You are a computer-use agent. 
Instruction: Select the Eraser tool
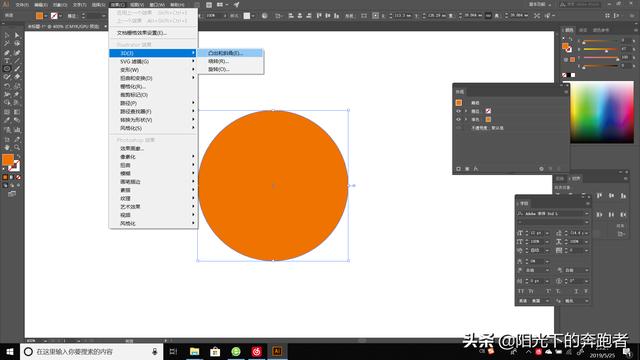click(17, 77)
